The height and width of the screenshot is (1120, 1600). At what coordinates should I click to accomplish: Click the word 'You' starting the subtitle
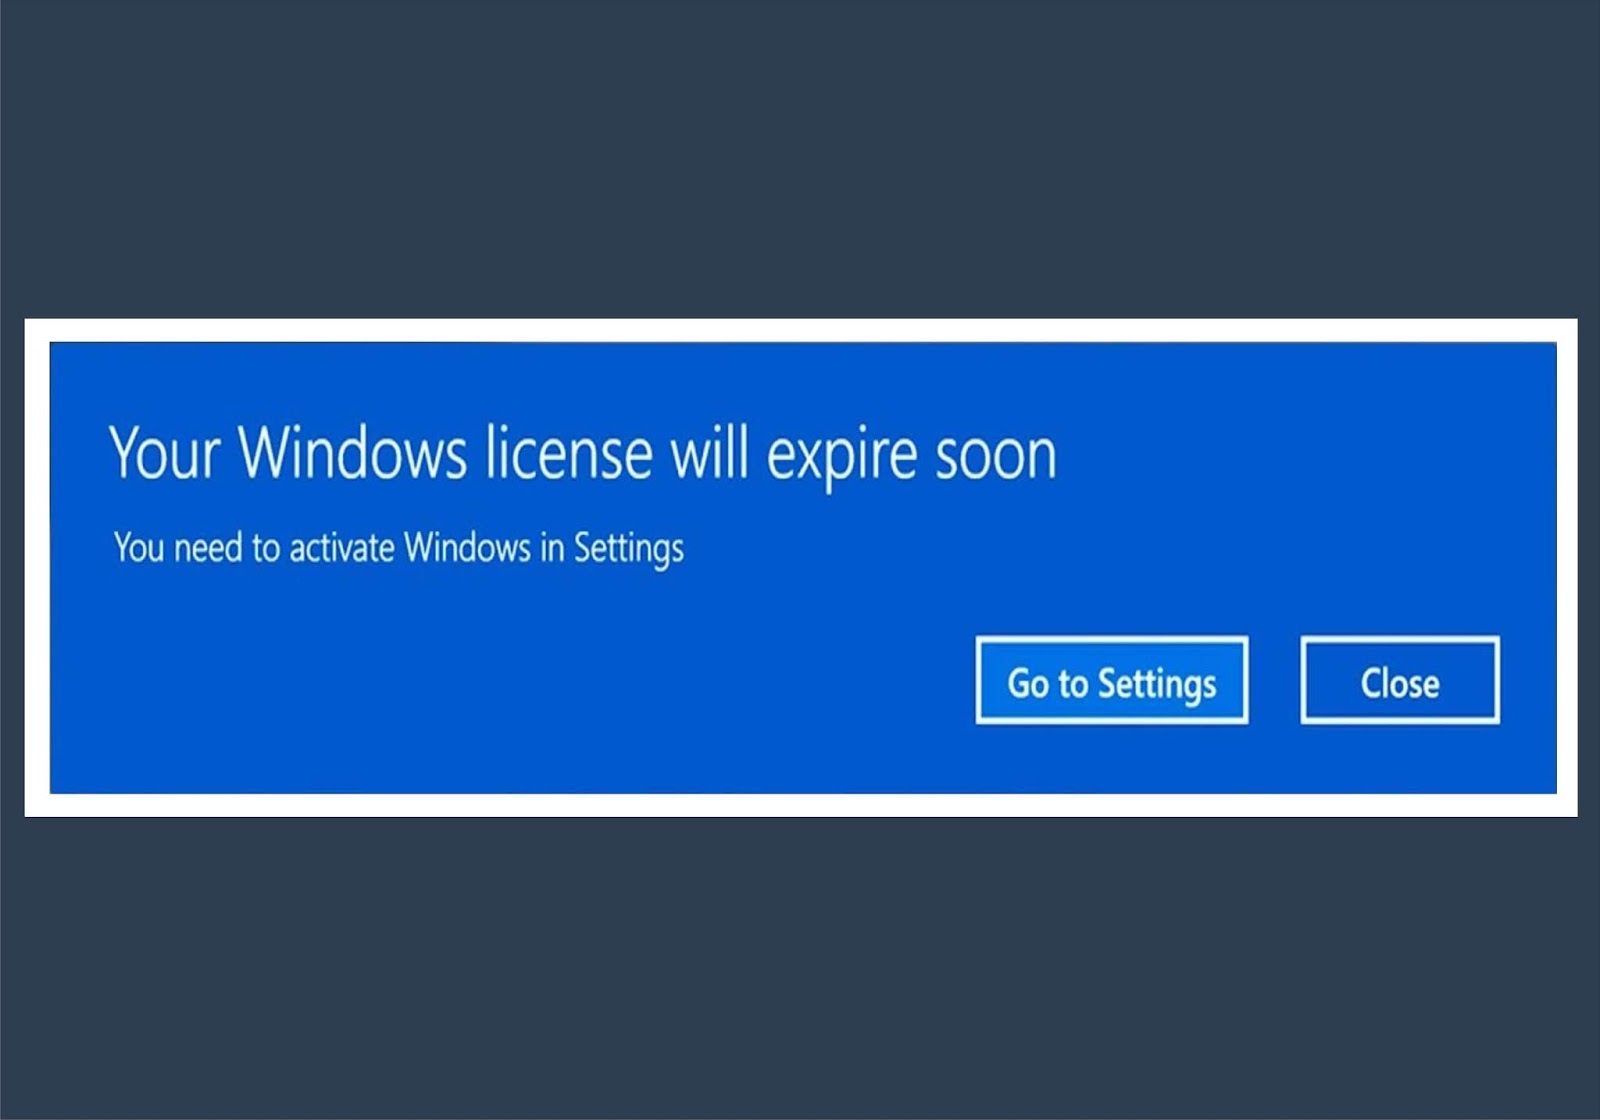138,548
